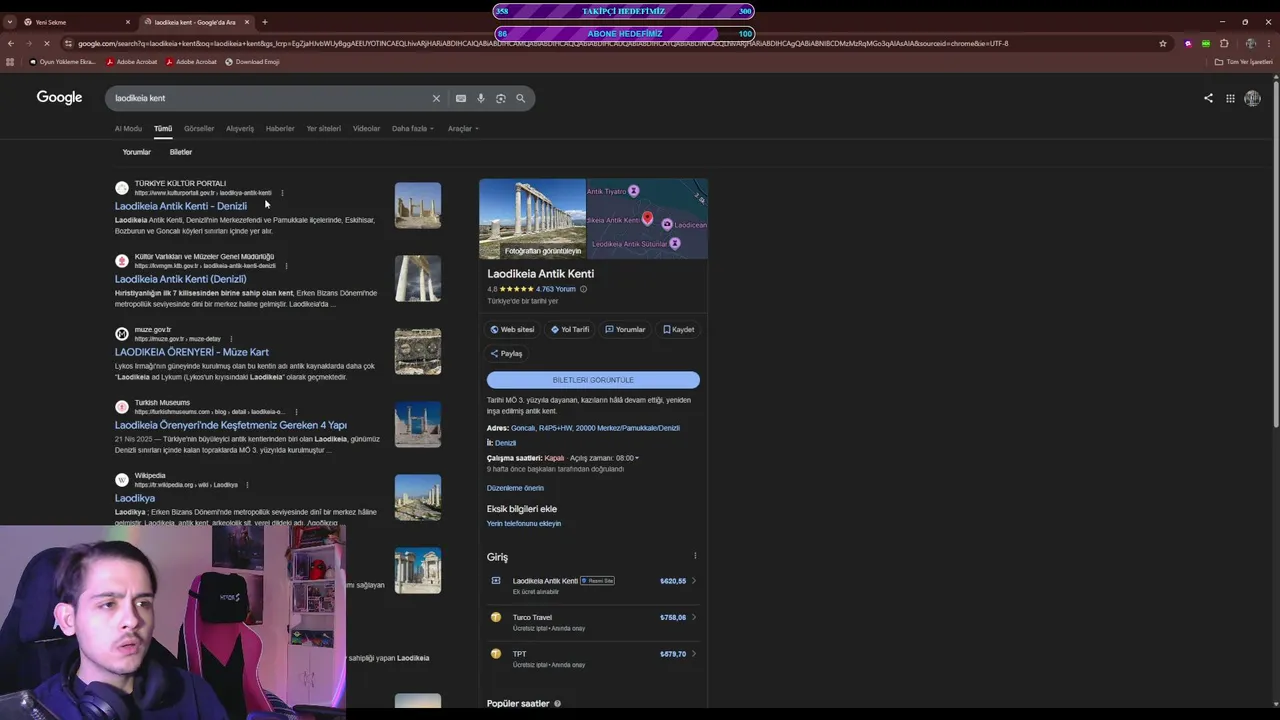Screen dimensions: 1280x720
Task: Expand opening hours dropdown arrow
Action: click(x=636, y=458)
